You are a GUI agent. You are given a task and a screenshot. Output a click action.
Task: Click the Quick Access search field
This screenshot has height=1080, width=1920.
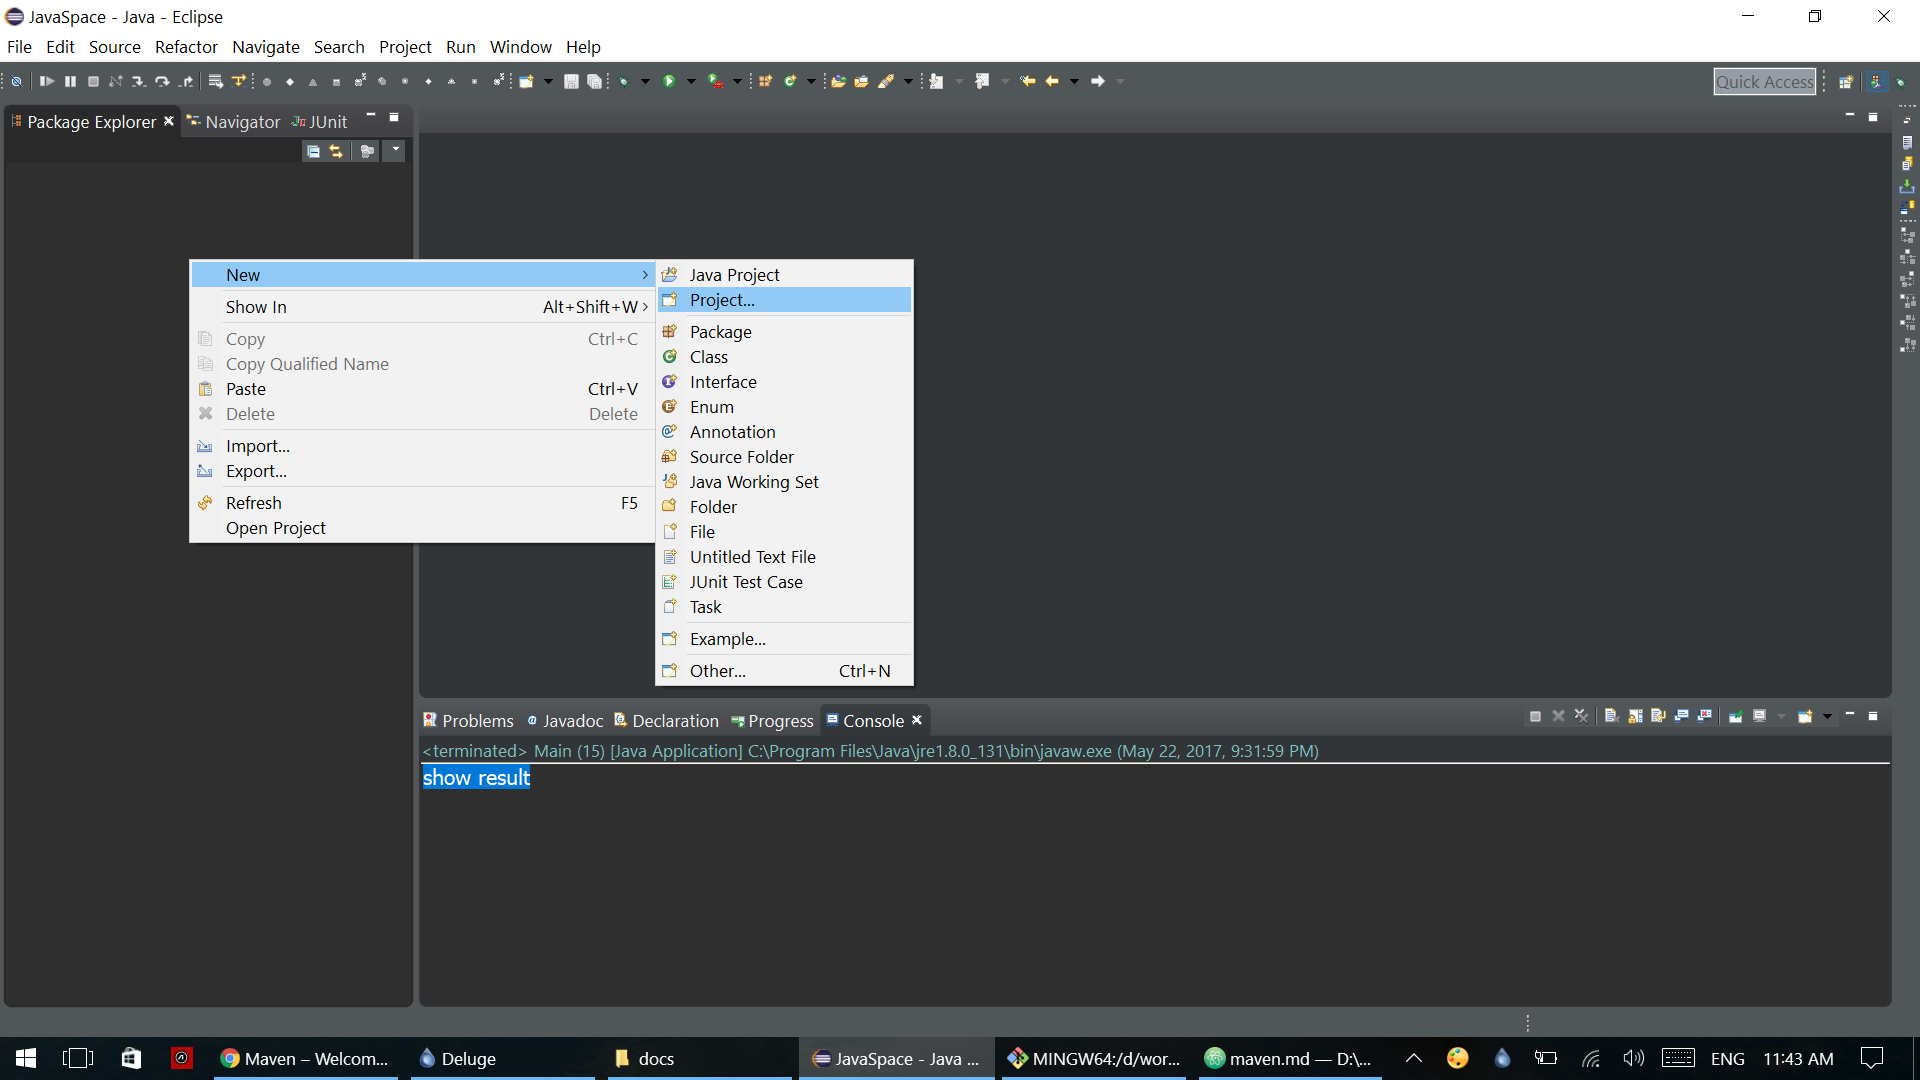click(x=1765, y=82)
